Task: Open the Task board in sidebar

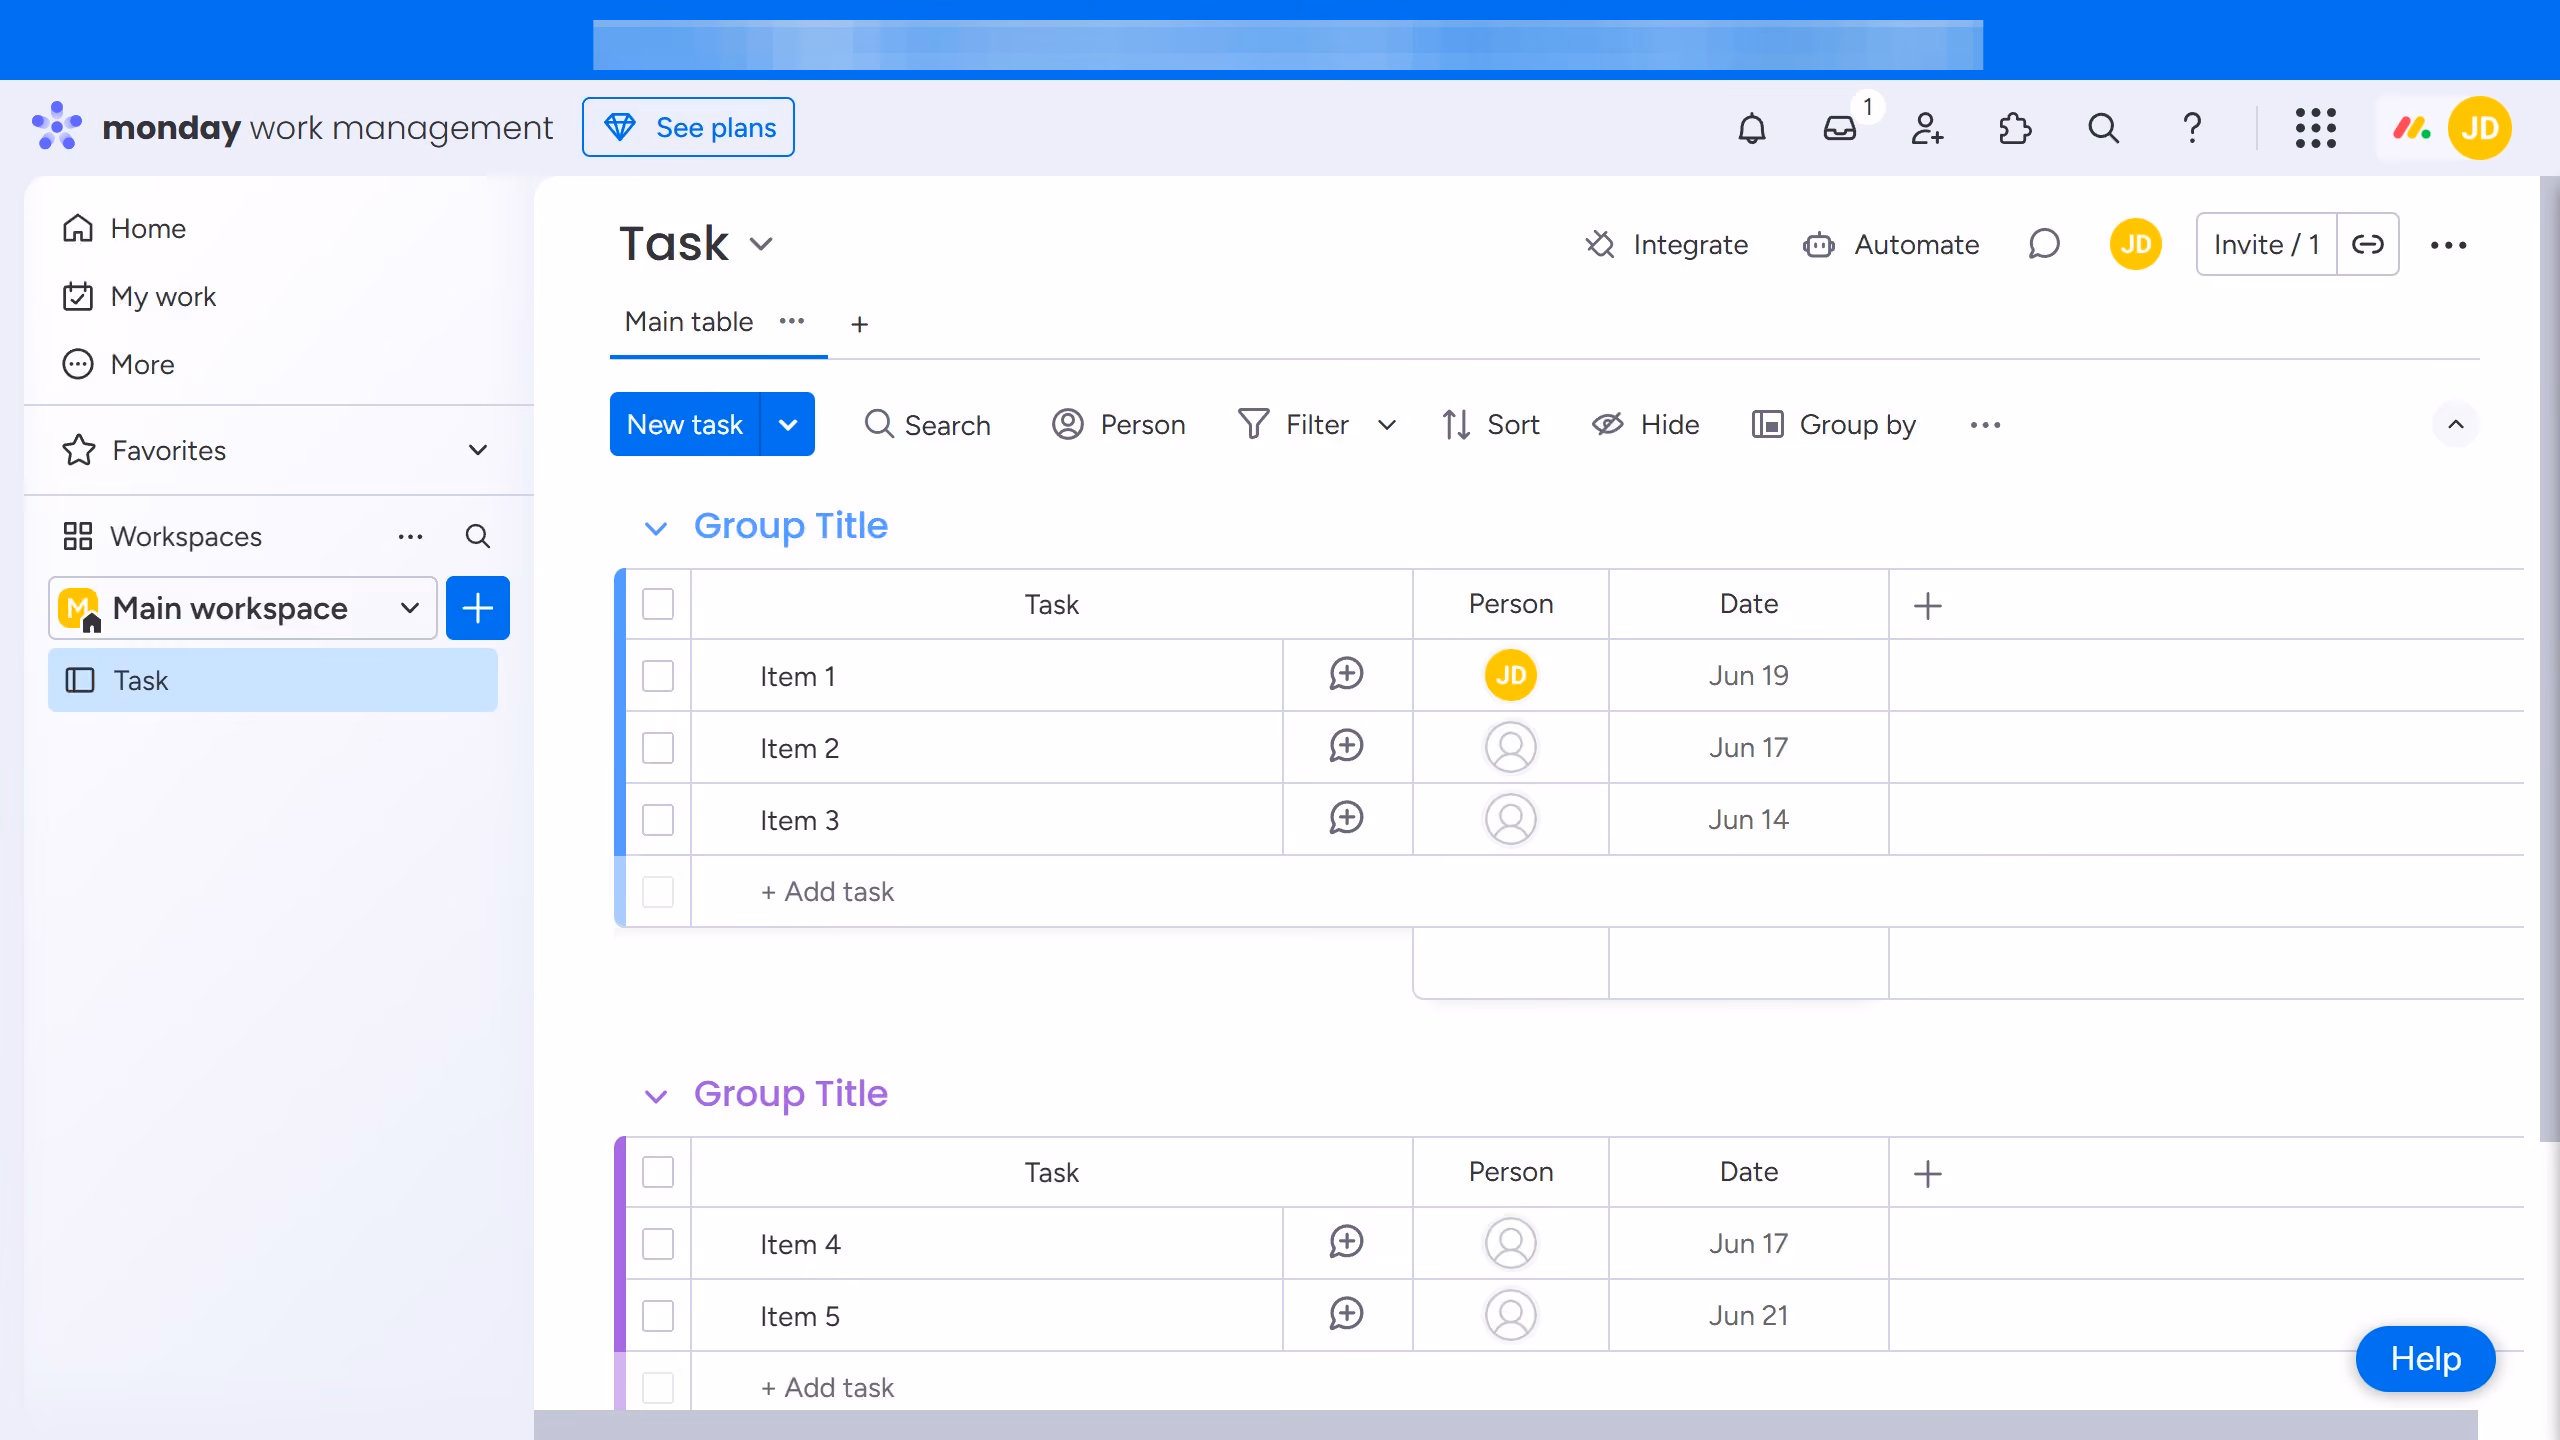Action: point(272,680)
